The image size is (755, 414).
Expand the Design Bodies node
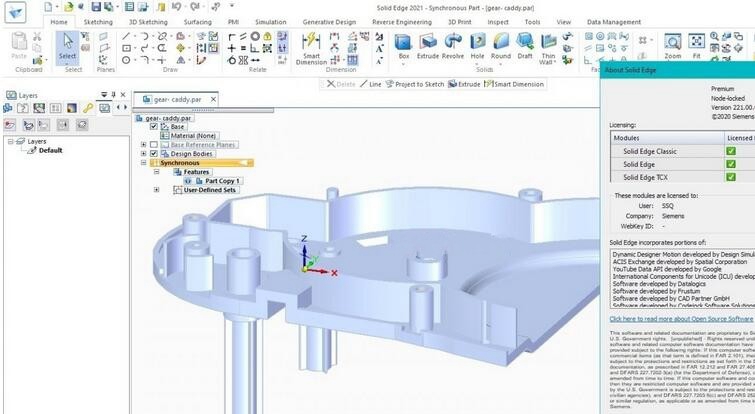pyautogui.click(x=143, y=154)
